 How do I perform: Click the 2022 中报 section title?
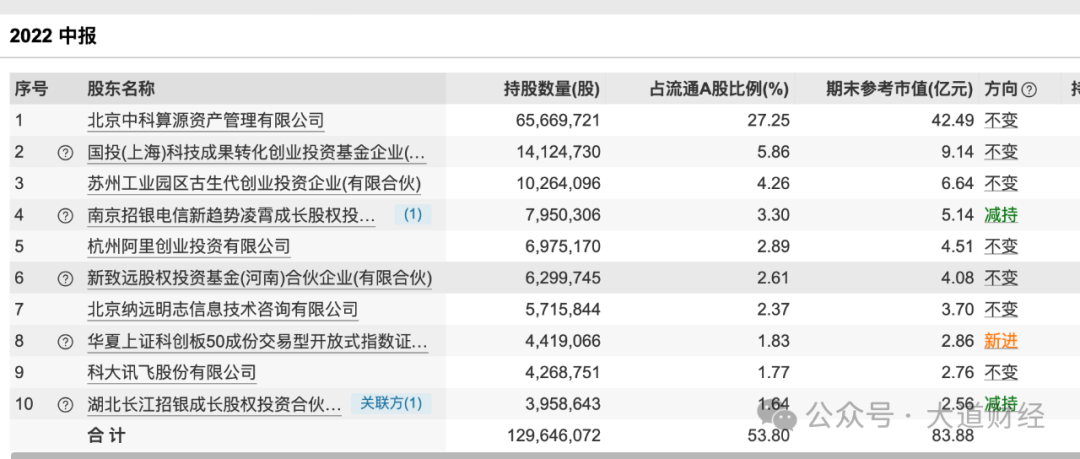53,36
